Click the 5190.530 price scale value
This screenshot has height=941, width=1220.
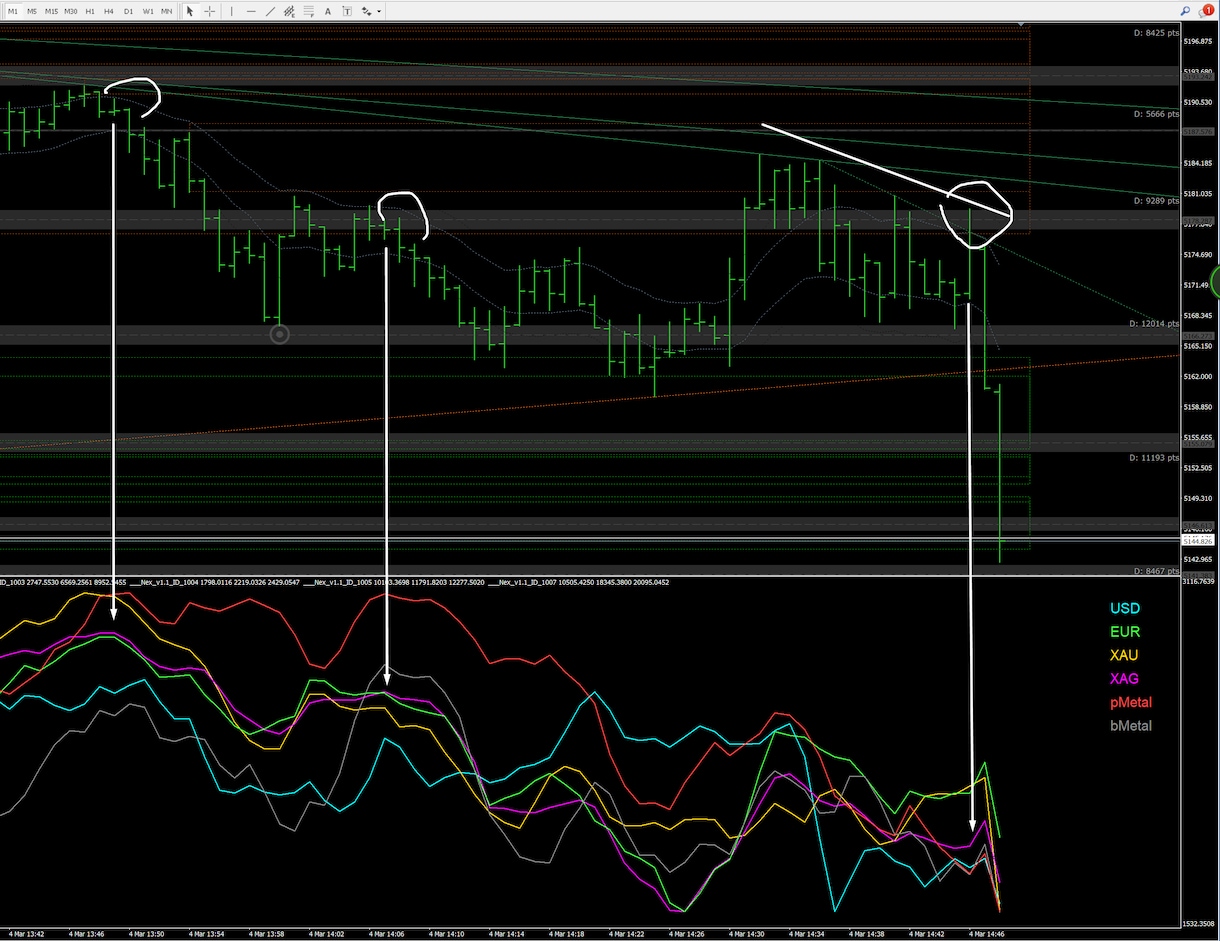point(1197,103)
